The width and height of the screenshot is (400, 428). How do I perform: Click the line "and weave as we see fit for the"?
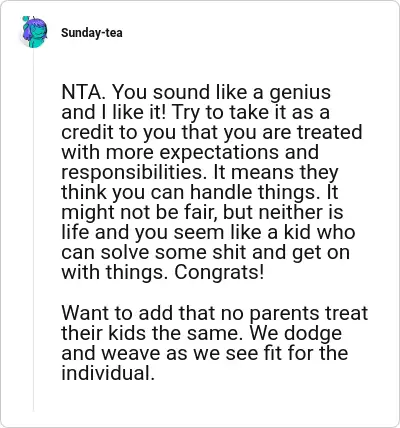(x=205, y=353)
